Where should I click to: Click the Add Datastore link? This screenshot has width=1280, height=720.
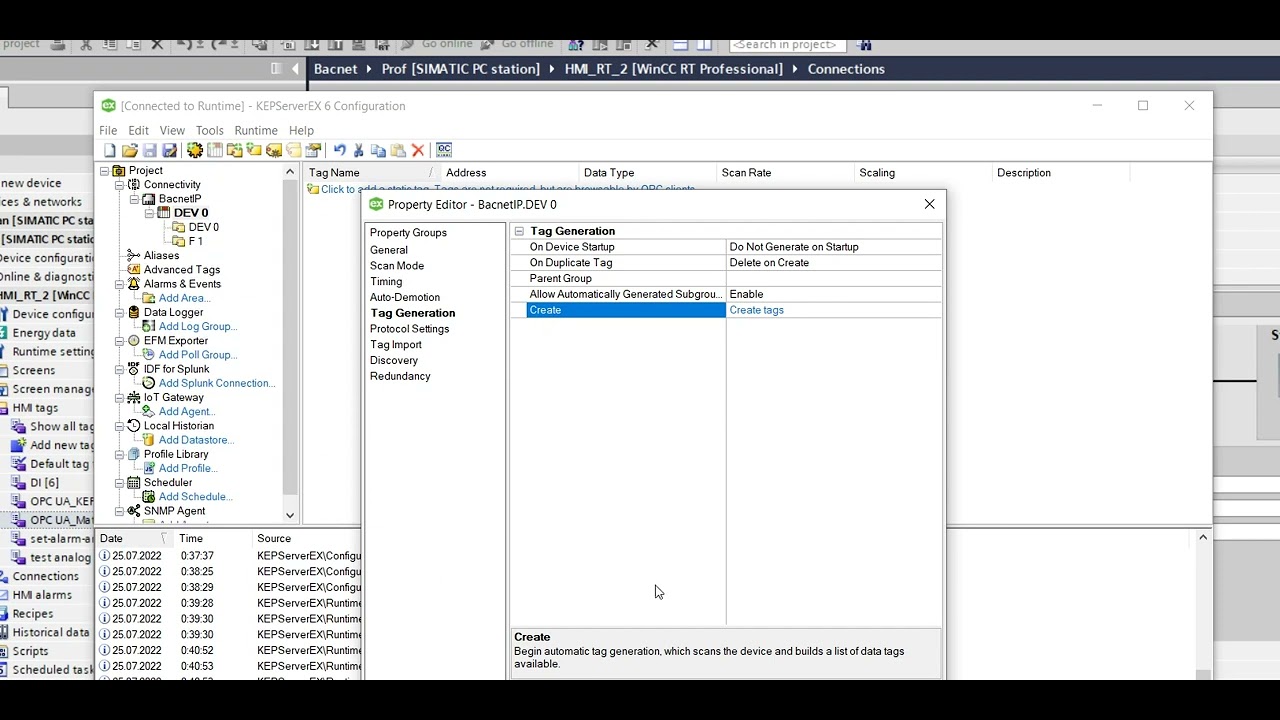tap(196, 440)
